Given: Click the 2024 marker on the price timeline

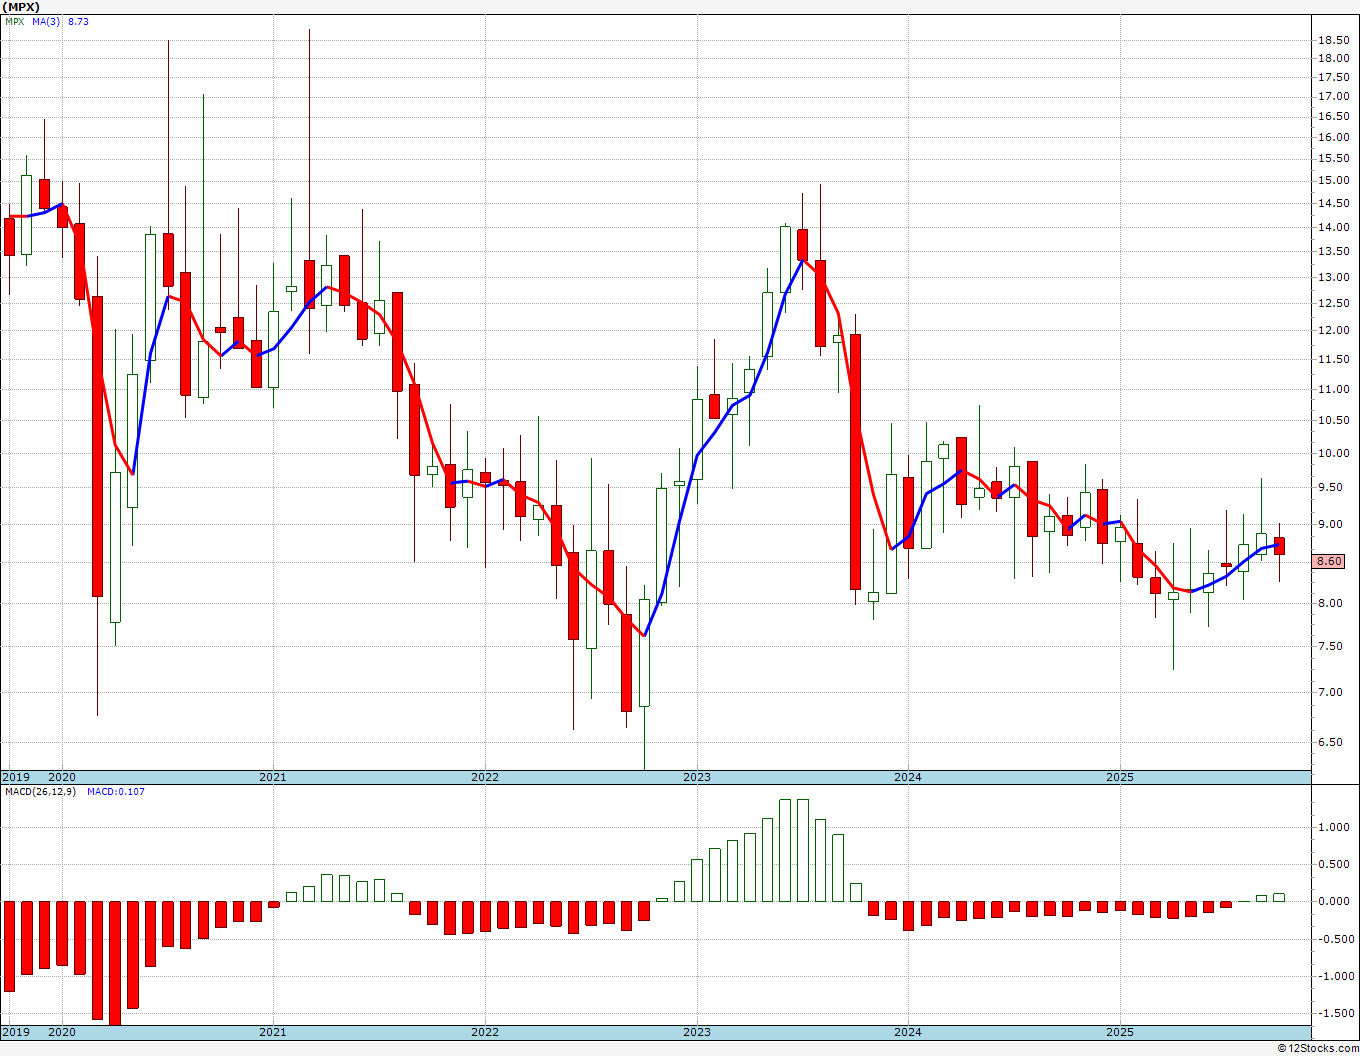Looking at the screenshot, I should 908,777.
